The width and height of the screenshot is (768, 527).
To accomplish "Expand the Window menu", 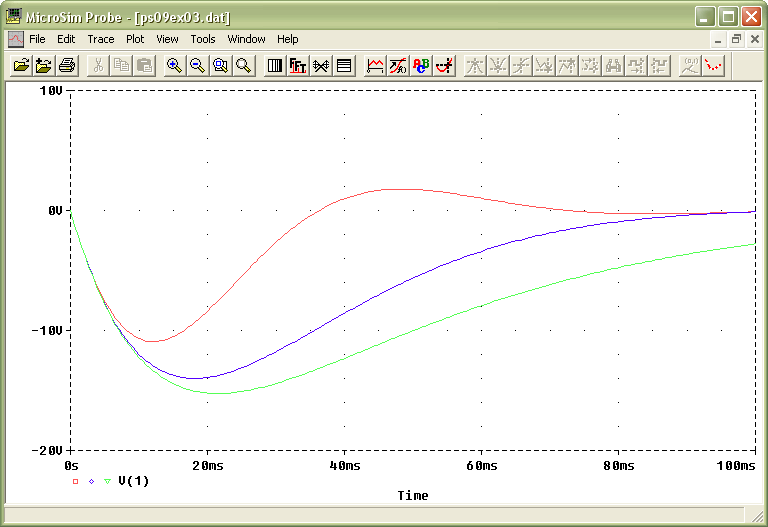I will click(x=246, y=39).
